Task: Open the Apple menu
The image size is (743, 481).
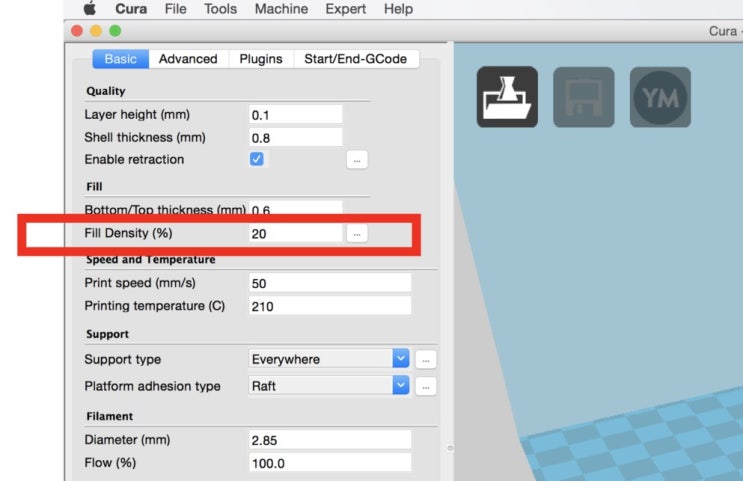Action: coord(90,9)
